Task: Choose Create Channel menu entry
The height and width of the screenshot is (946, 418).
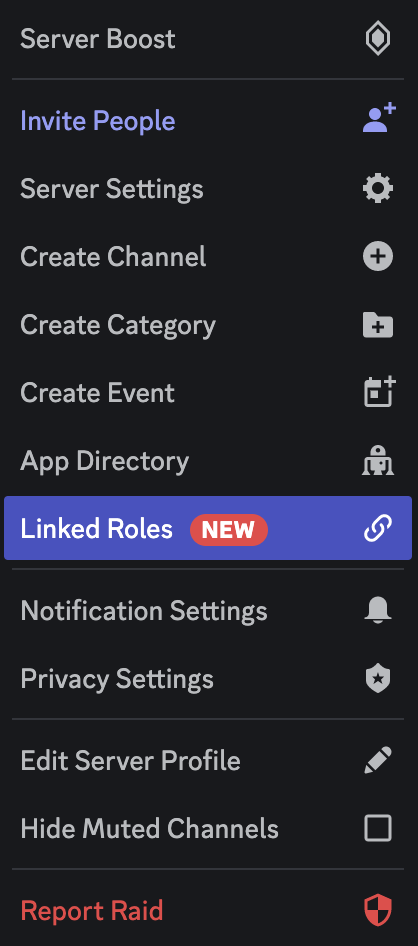Action: coord(208,257)
